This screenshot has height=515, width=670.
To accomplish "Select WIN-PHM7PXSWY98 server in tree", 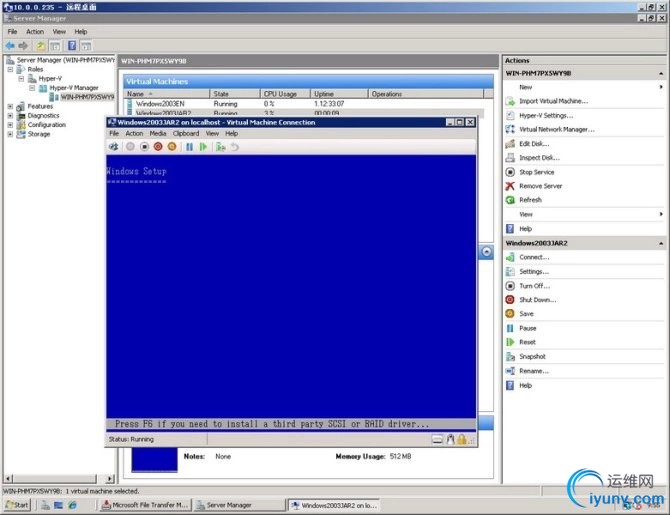I will [x=87, y=97].
